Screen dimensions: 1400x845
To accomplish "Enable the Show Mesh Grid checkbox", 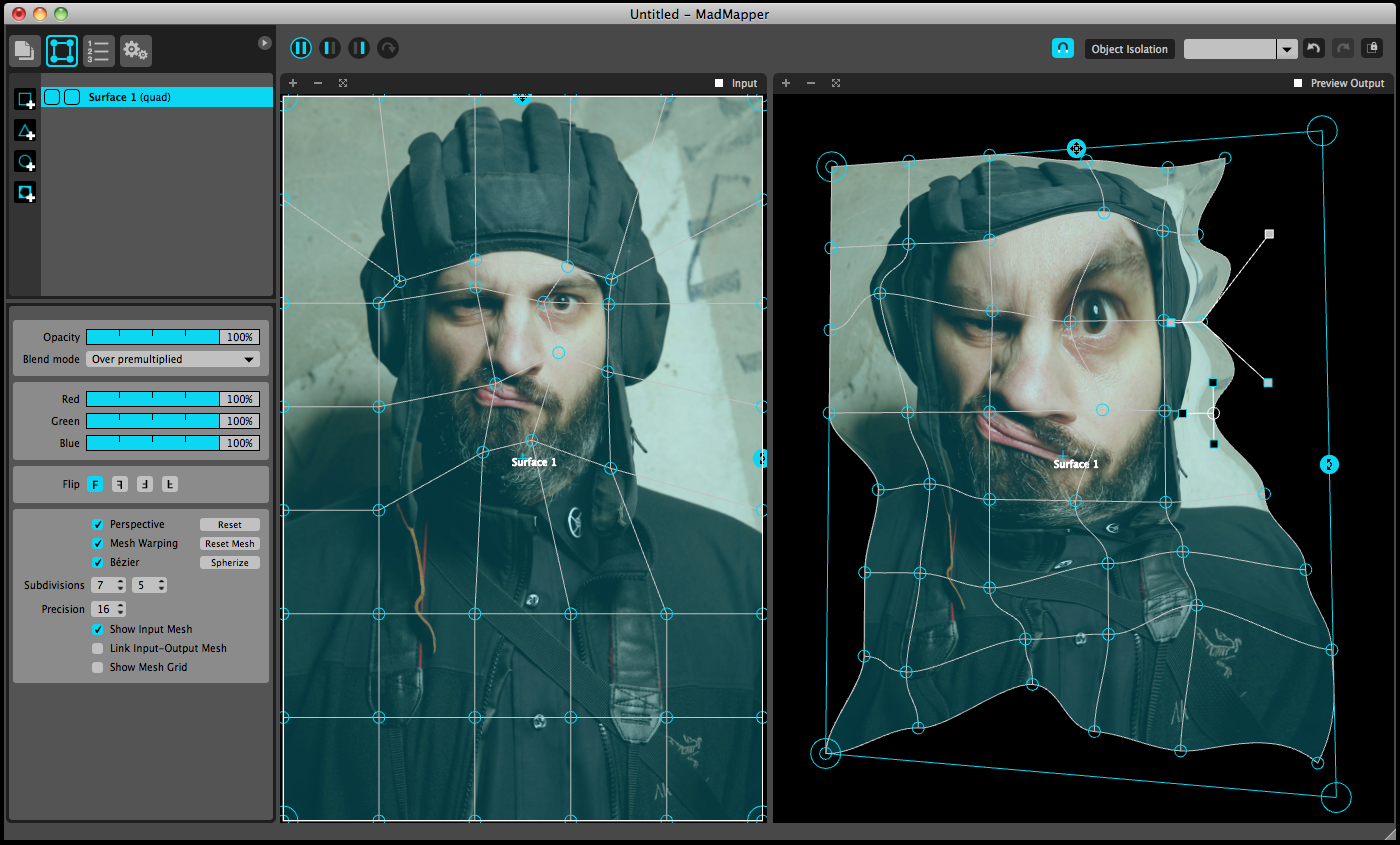I will tap(98, 668).
